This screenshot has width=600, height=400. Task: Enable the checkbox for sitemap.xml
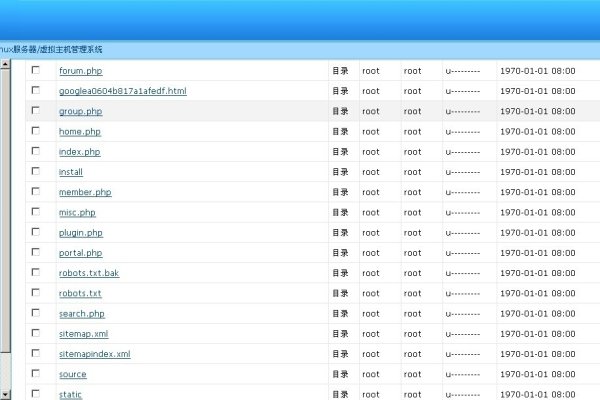click(x=36, y=333)
